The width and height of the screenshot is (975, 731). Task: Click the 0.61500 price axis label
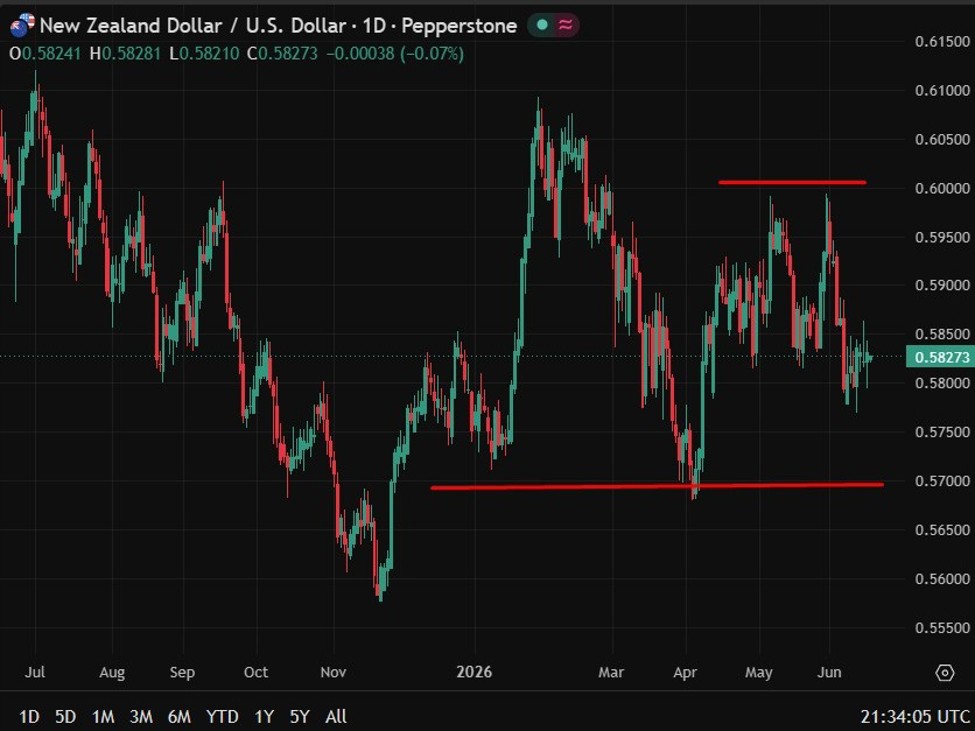click(942, 42)
